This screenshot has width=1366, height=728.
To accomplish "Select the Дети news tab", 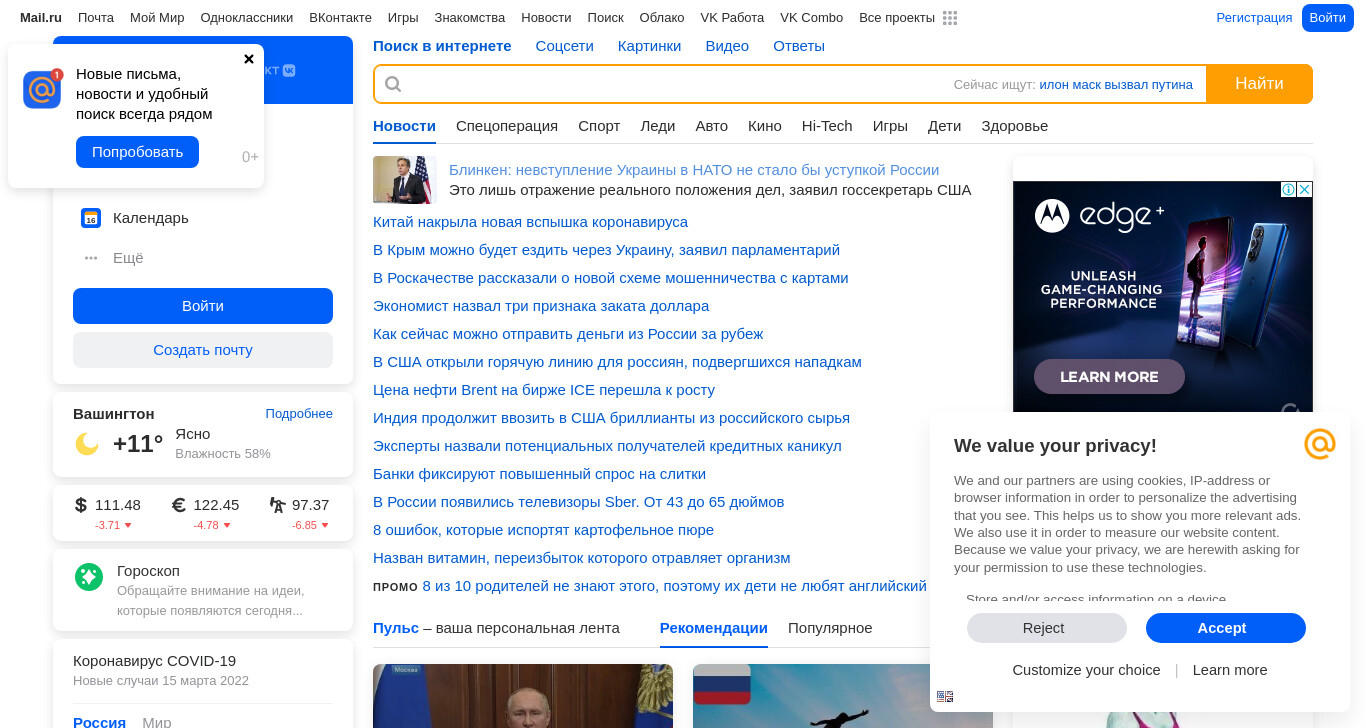I will click(944, 126).
